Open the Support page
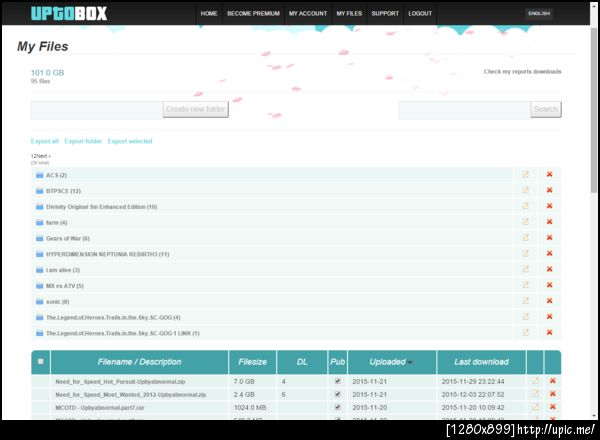600x440 pixels. [385, 13]
